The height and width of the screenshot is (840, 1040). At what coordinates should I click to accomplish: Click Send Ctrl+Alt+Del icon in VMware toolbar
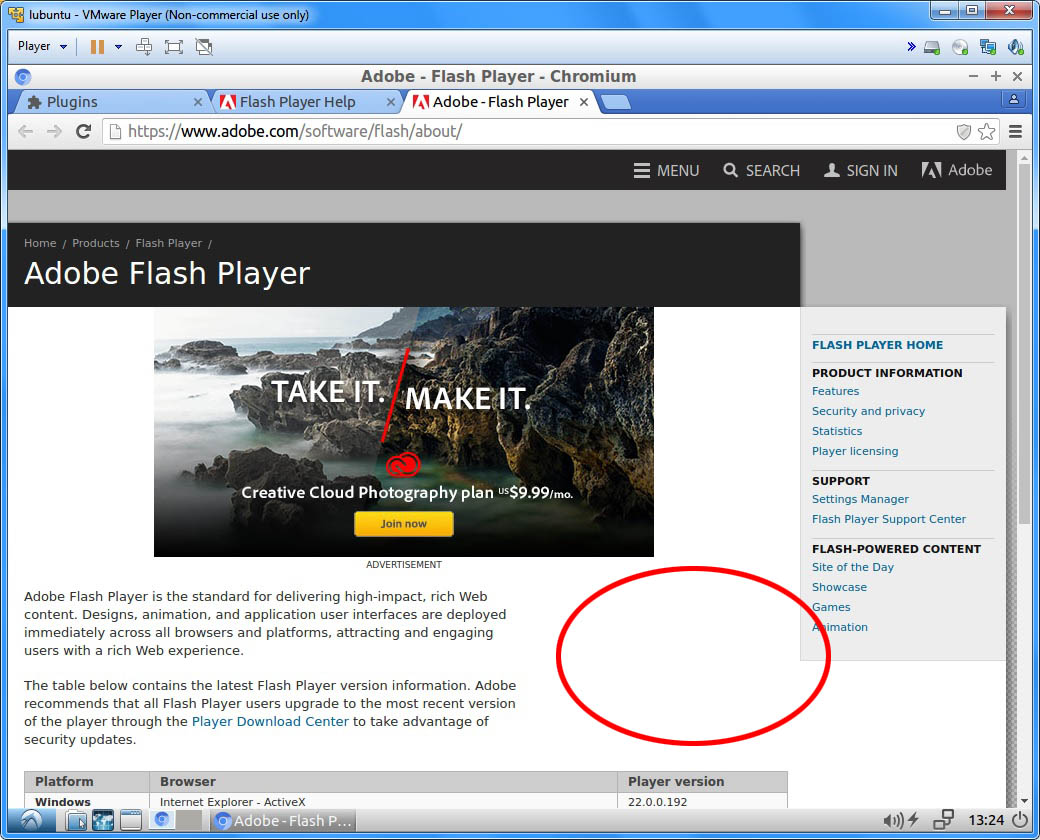(144, 46)
